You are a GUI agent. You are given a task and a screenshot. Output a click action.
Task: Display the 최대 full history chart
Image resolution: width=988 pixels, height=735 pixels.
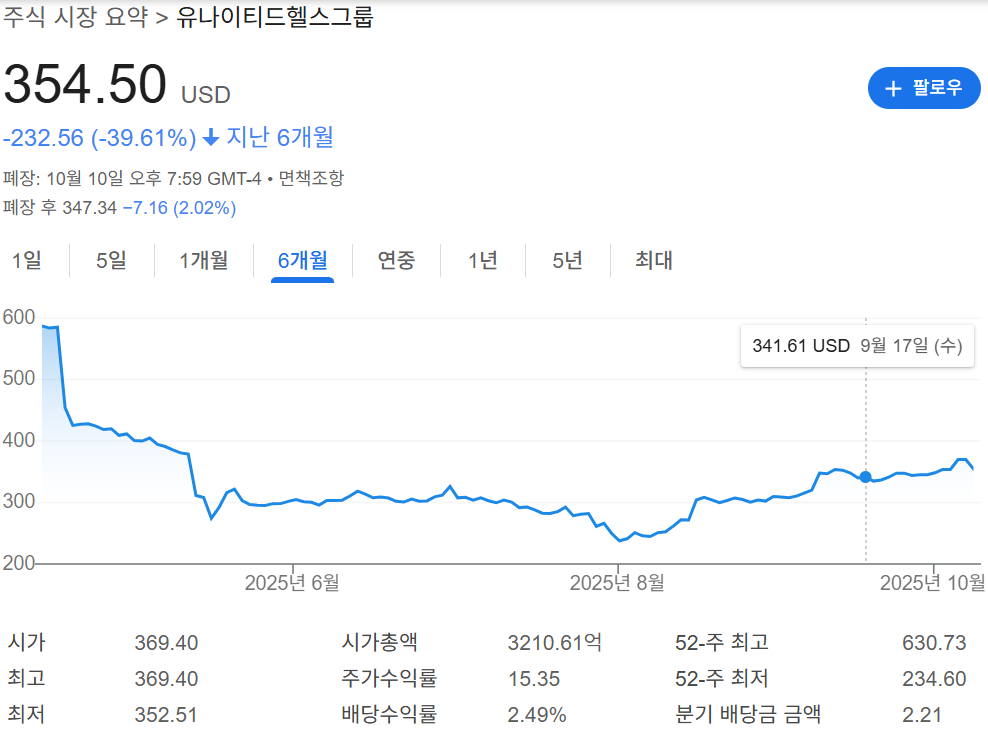(652, 260)
